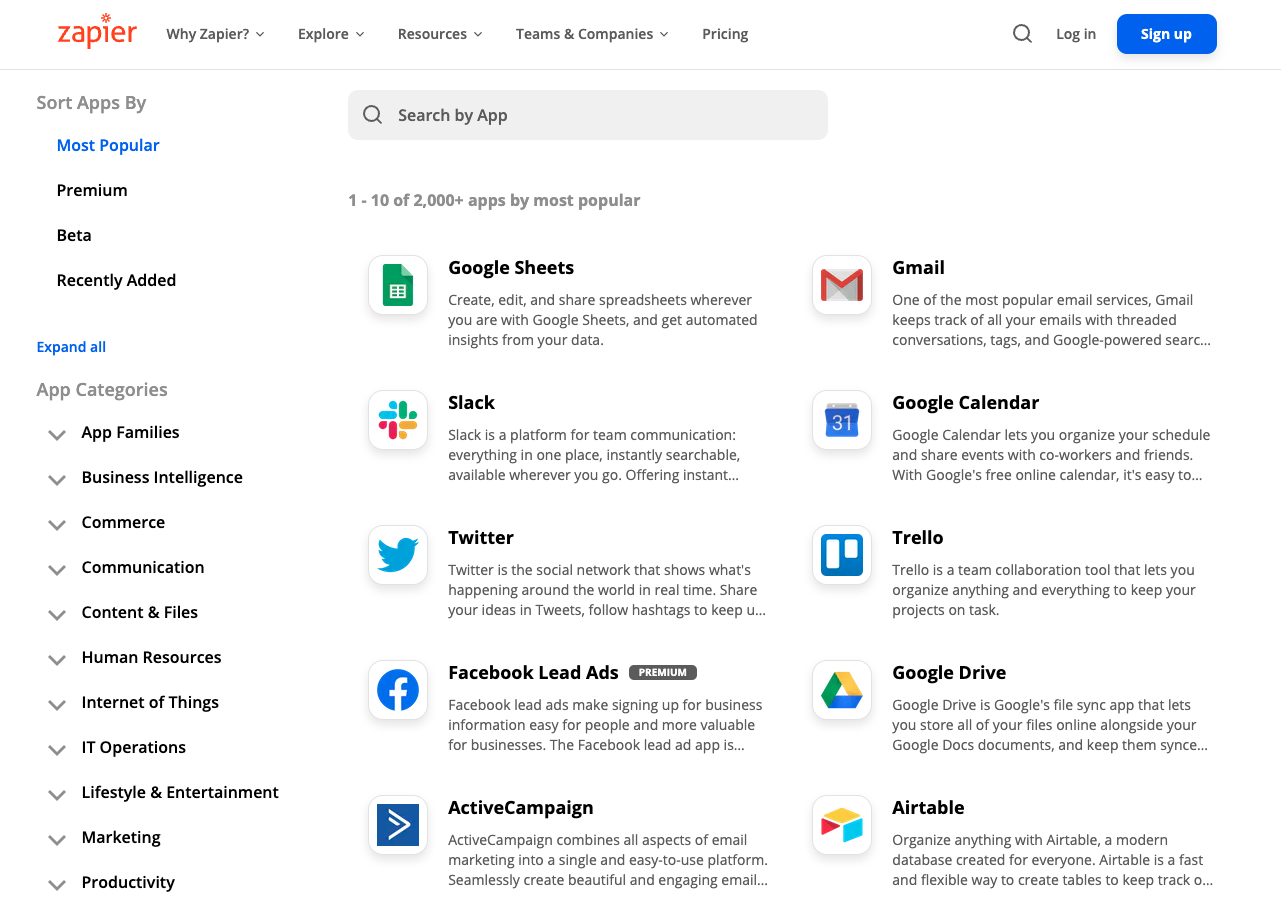This screenshot has height=913, width=1281.
Task: Click the Facebook Lead Ads icon
Action: [398, 690]
